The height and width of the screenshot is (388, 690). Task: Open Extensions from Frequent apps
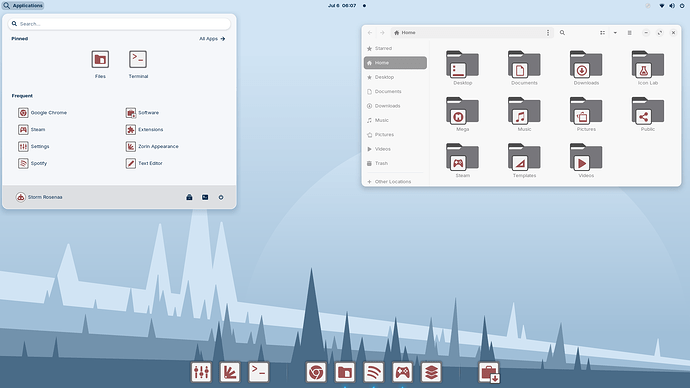144,129
